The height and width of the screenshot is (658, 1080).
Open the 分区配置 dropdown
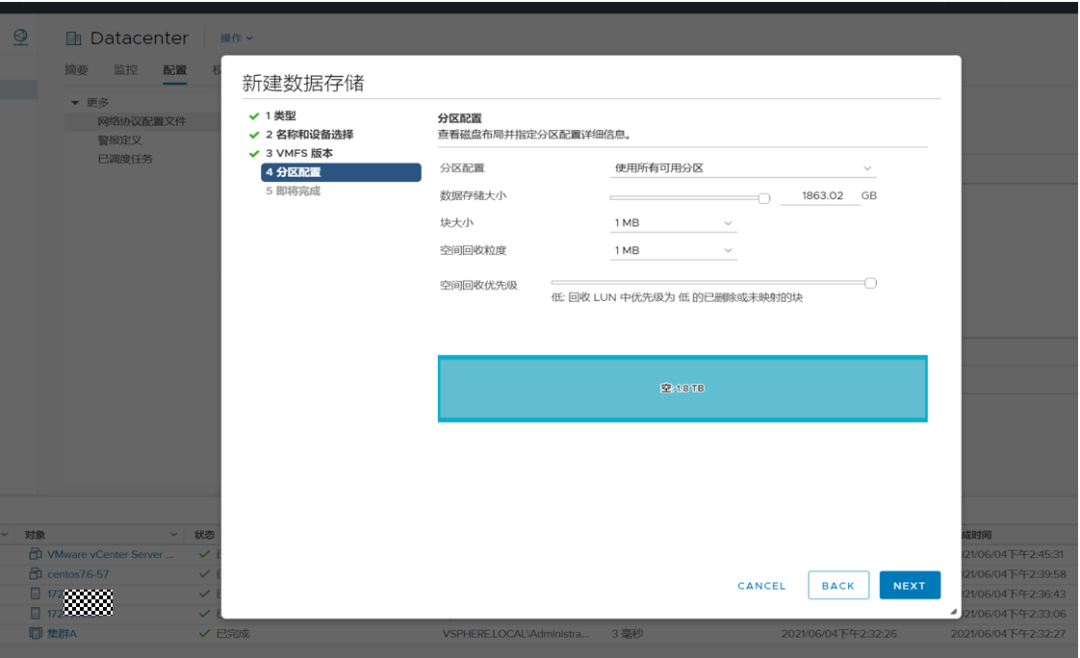(x=742, y=168)
